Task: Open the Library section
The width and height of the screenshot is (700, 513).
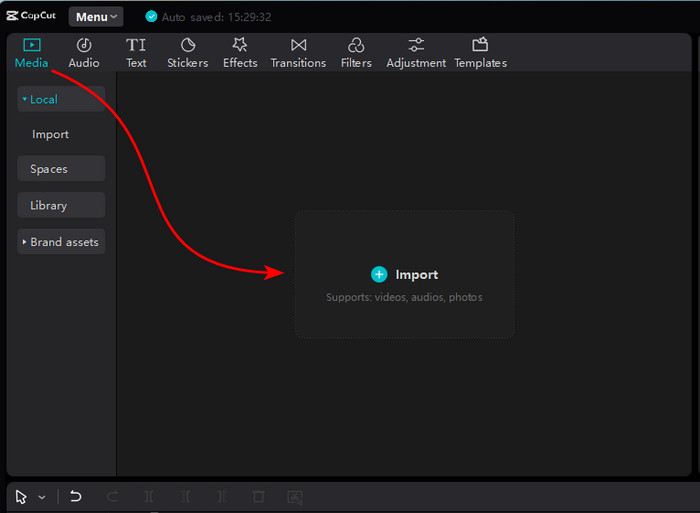Action: tap(61, 205)
